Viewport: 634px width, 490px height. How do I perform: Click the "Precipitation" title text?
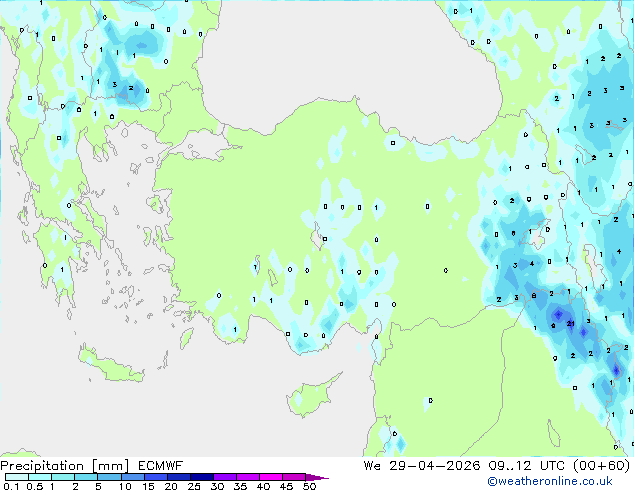point(42,466)
